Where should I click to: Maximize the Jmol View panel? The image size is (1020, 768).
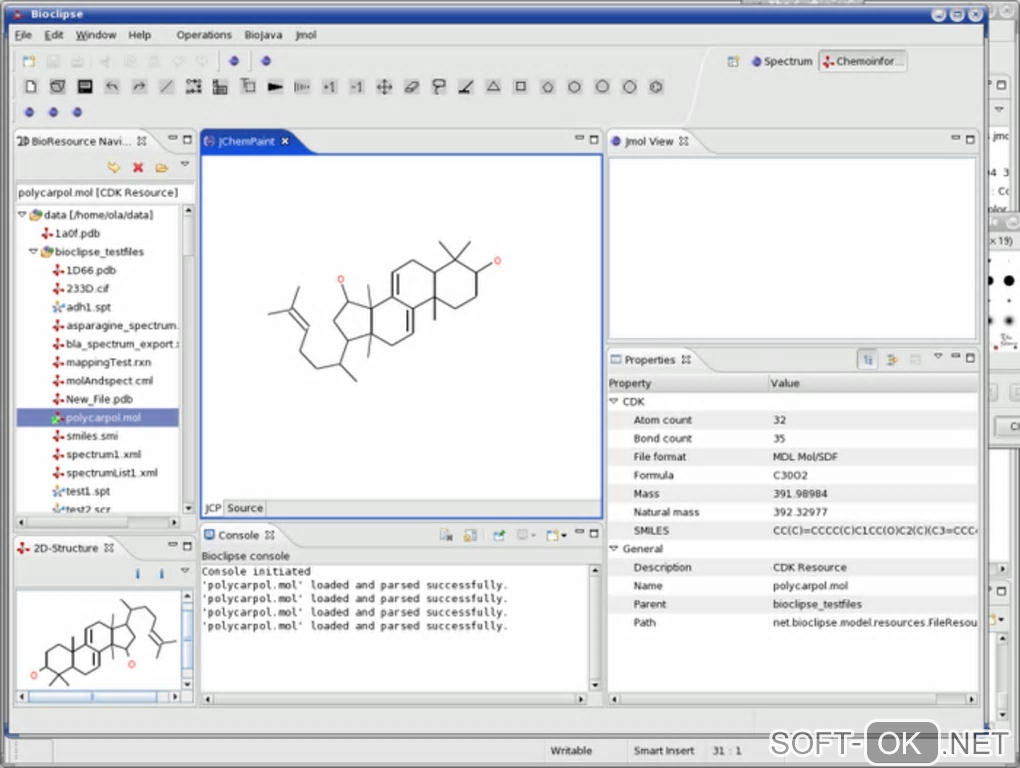tap(970, 139)
